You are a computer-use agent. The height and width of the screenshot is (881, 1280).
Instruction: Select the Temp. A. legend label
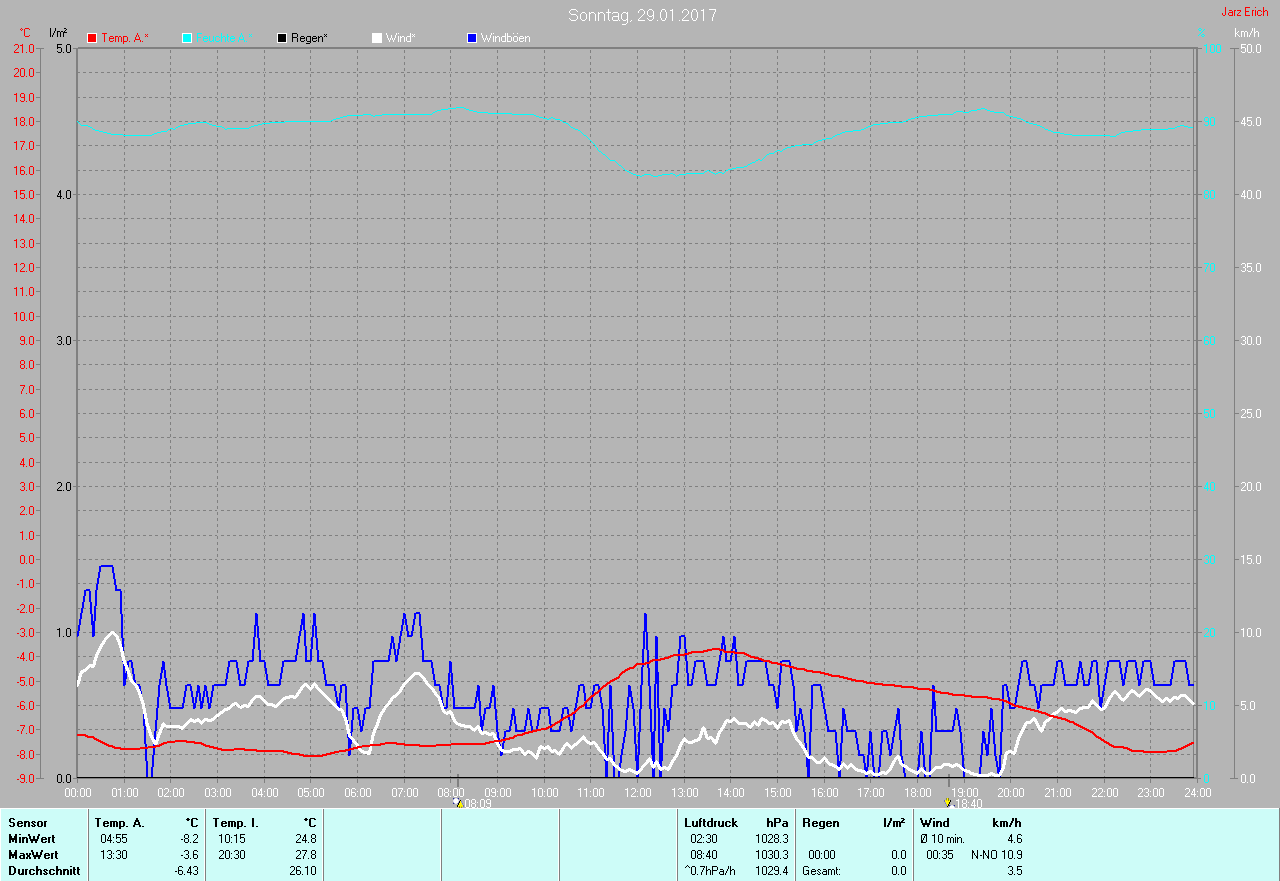125,38
